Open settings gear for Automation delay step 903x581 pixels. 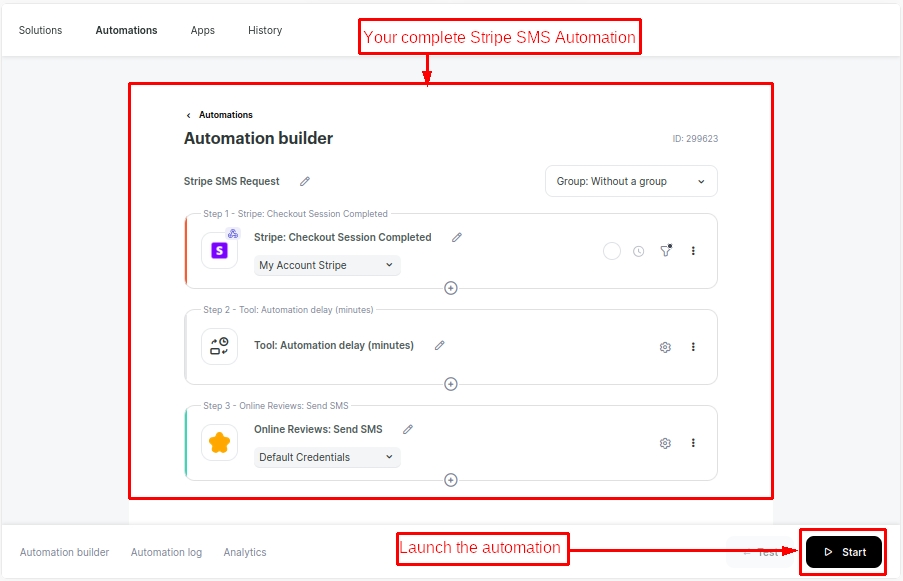(x=665, y=347)
